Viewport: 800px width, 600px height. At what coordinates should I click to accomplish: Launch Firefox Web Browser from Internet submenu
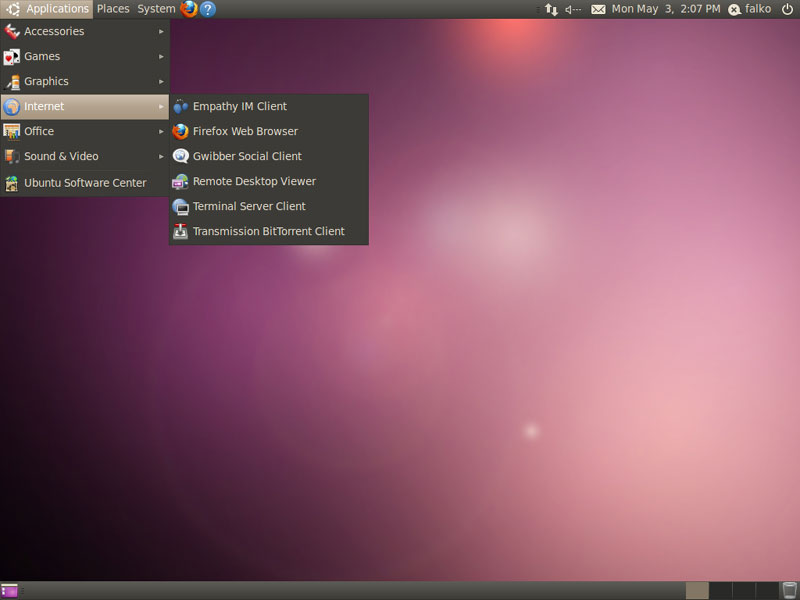click(x=269, y=132)
